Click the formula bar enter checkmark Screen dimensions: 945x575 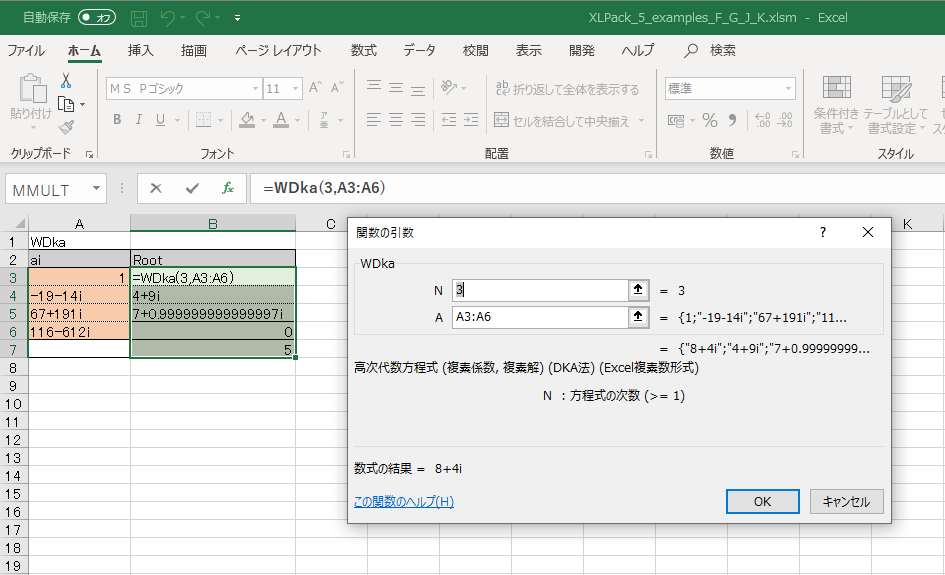pyautogui.click(x=192, y=188)
